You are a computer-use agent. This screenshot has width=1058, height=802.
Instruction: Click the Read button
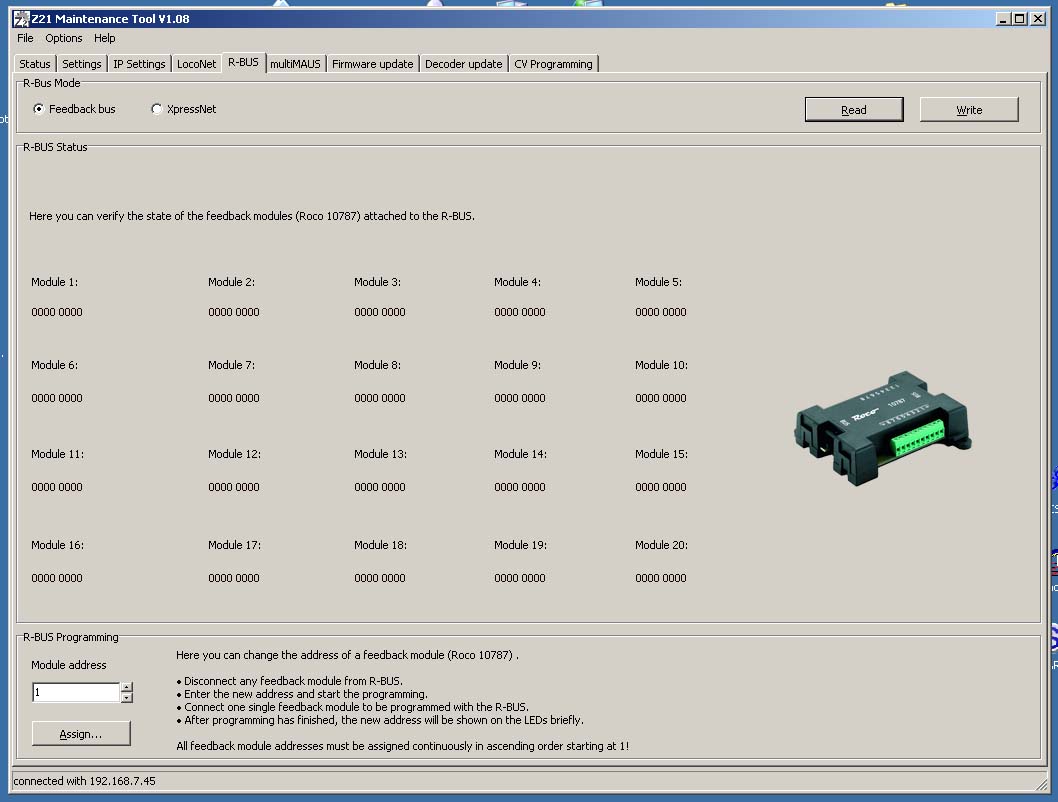tap(854, 109)
